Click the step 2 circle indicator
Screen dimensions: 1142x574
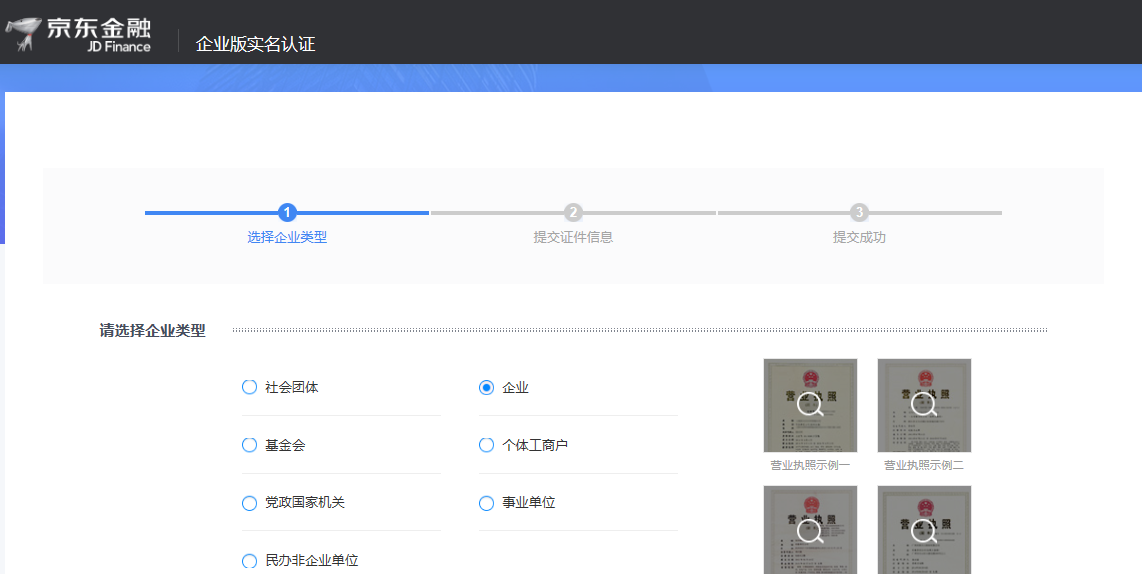pyautogui.click(x=573, y=212)
